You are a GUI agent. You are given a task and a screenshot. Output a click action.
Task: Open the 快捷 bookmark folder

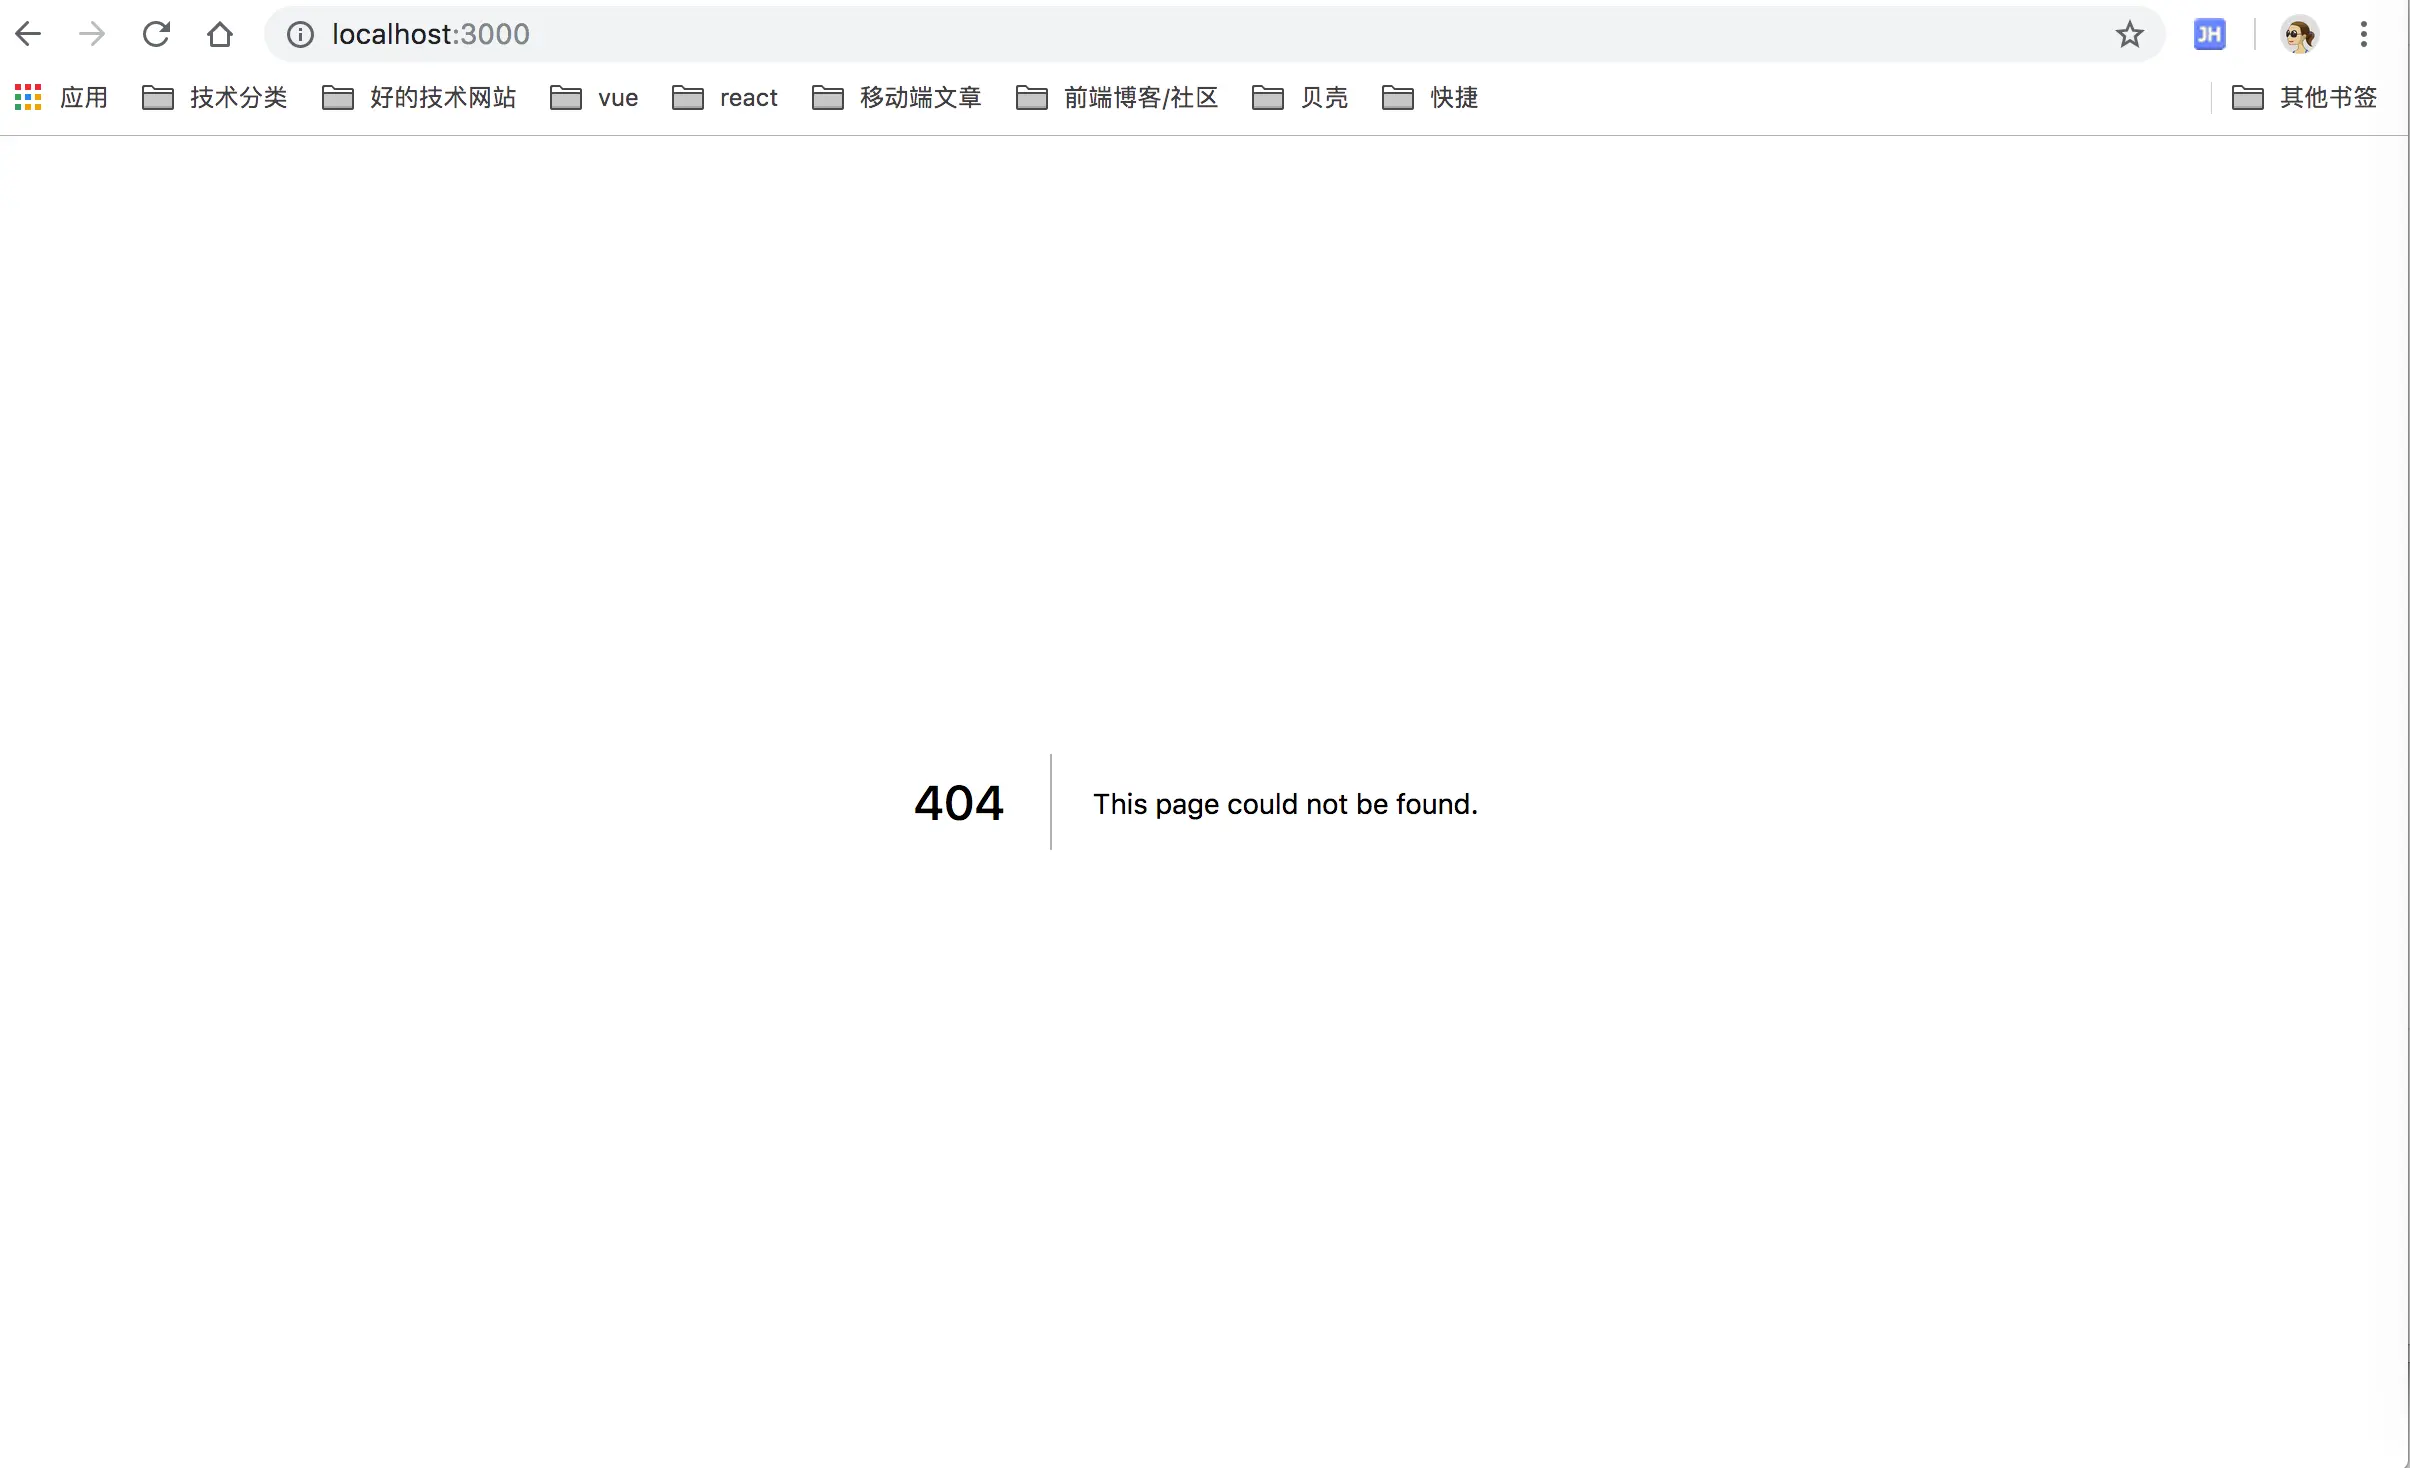[x=1430, y=97]
